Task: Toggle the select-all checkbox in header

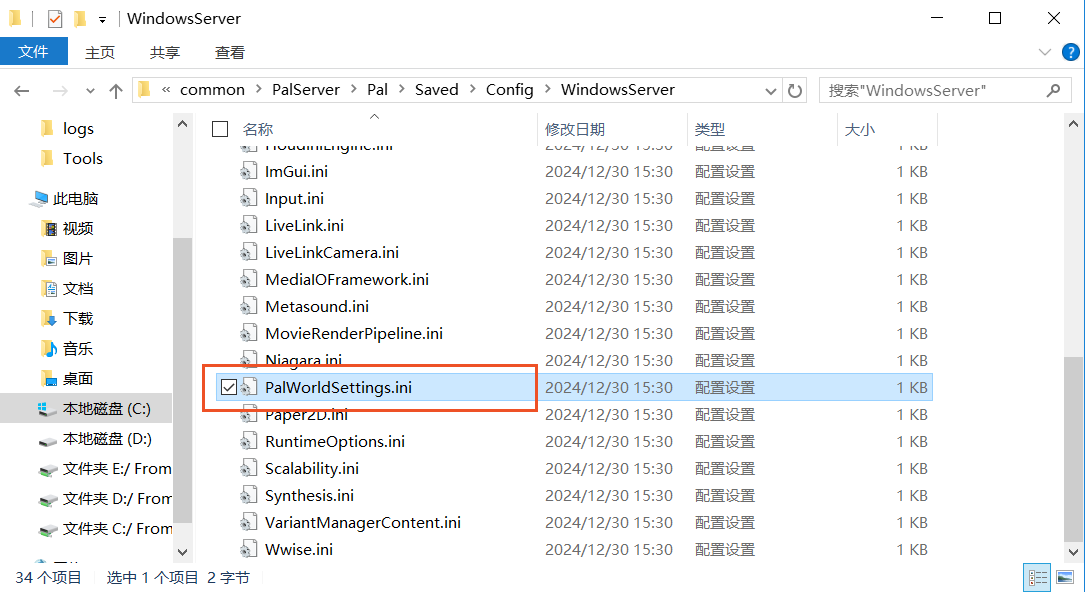Action: tap(220, 129)
